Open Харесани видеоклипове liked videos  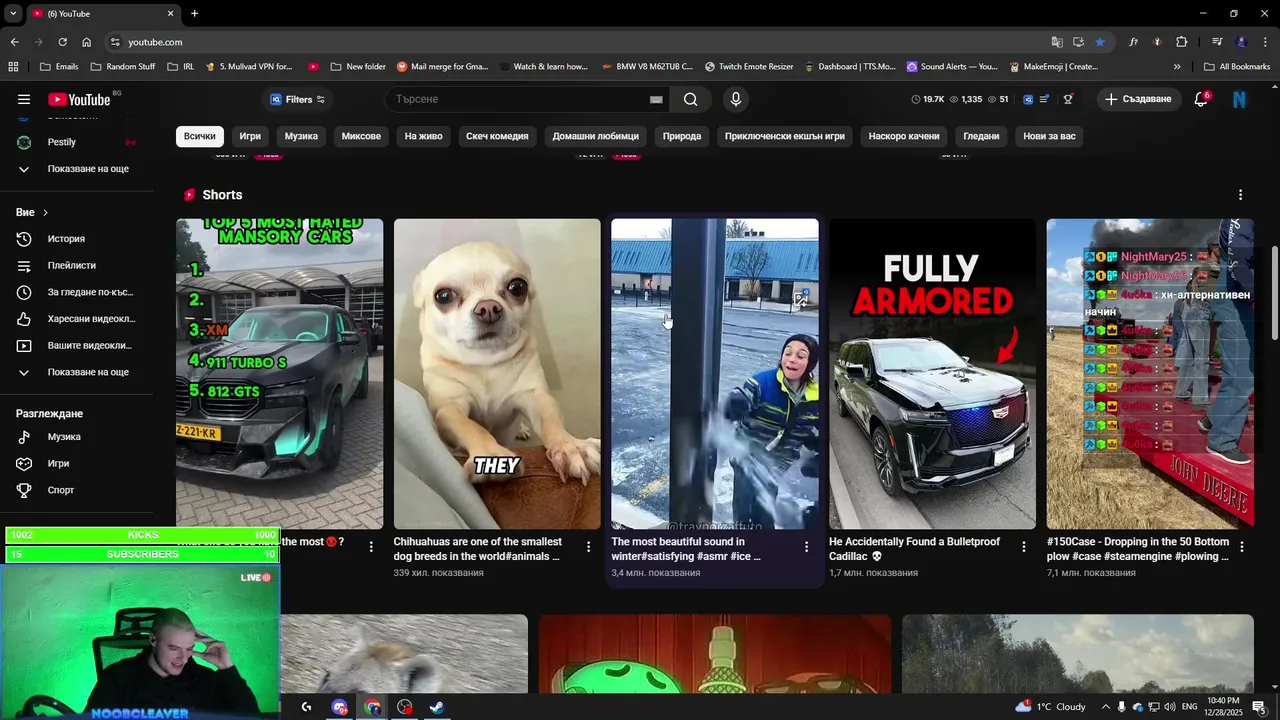[78, 319]
